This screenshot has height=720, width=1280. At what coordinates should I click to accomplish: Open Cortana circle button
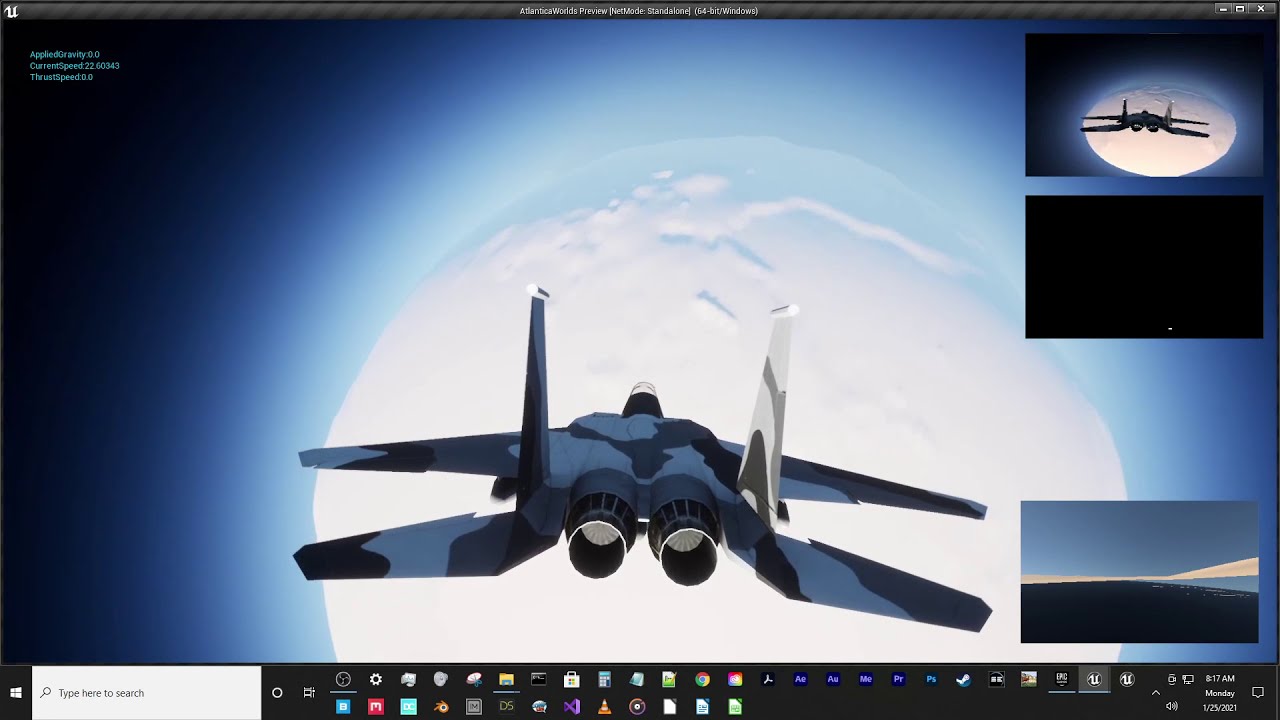(x=277, y=693)
